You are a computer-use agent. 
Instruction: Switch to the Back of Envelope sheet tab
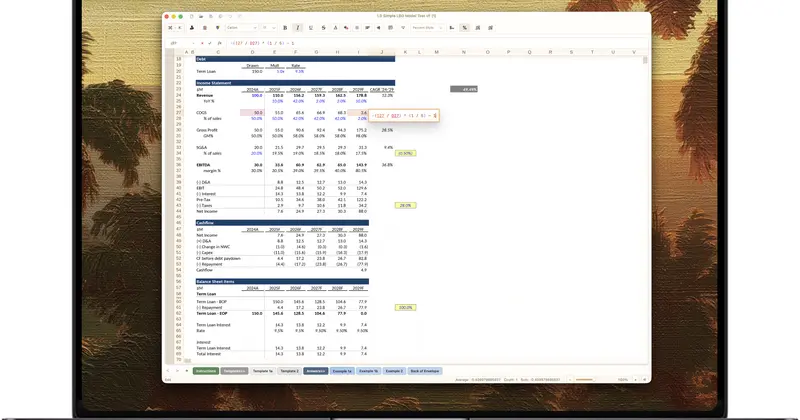(x=424, y=371)
